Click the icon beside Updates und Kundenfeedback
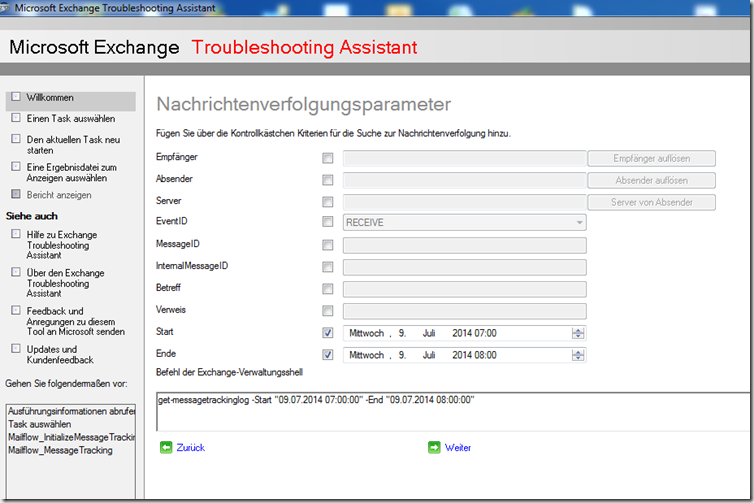Screen dimensions: 754x503 [x=16, y=349]
